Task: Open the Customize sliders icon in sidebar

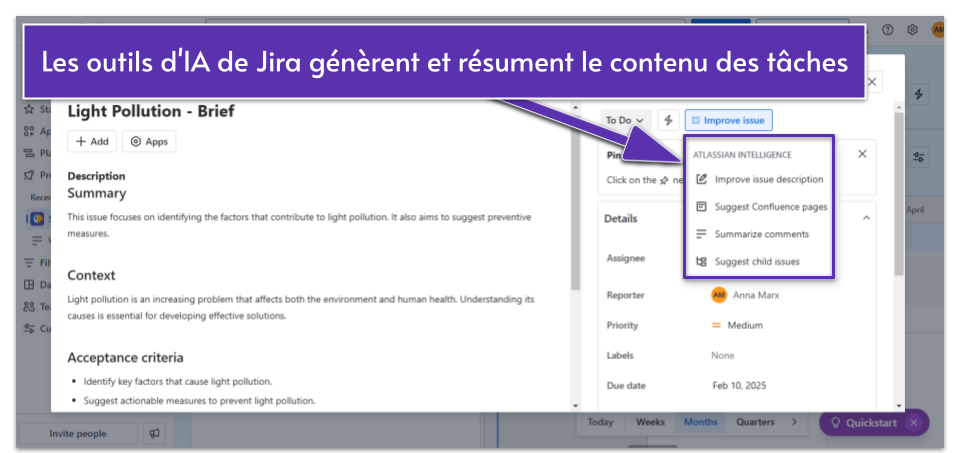Action: [29, 328]
